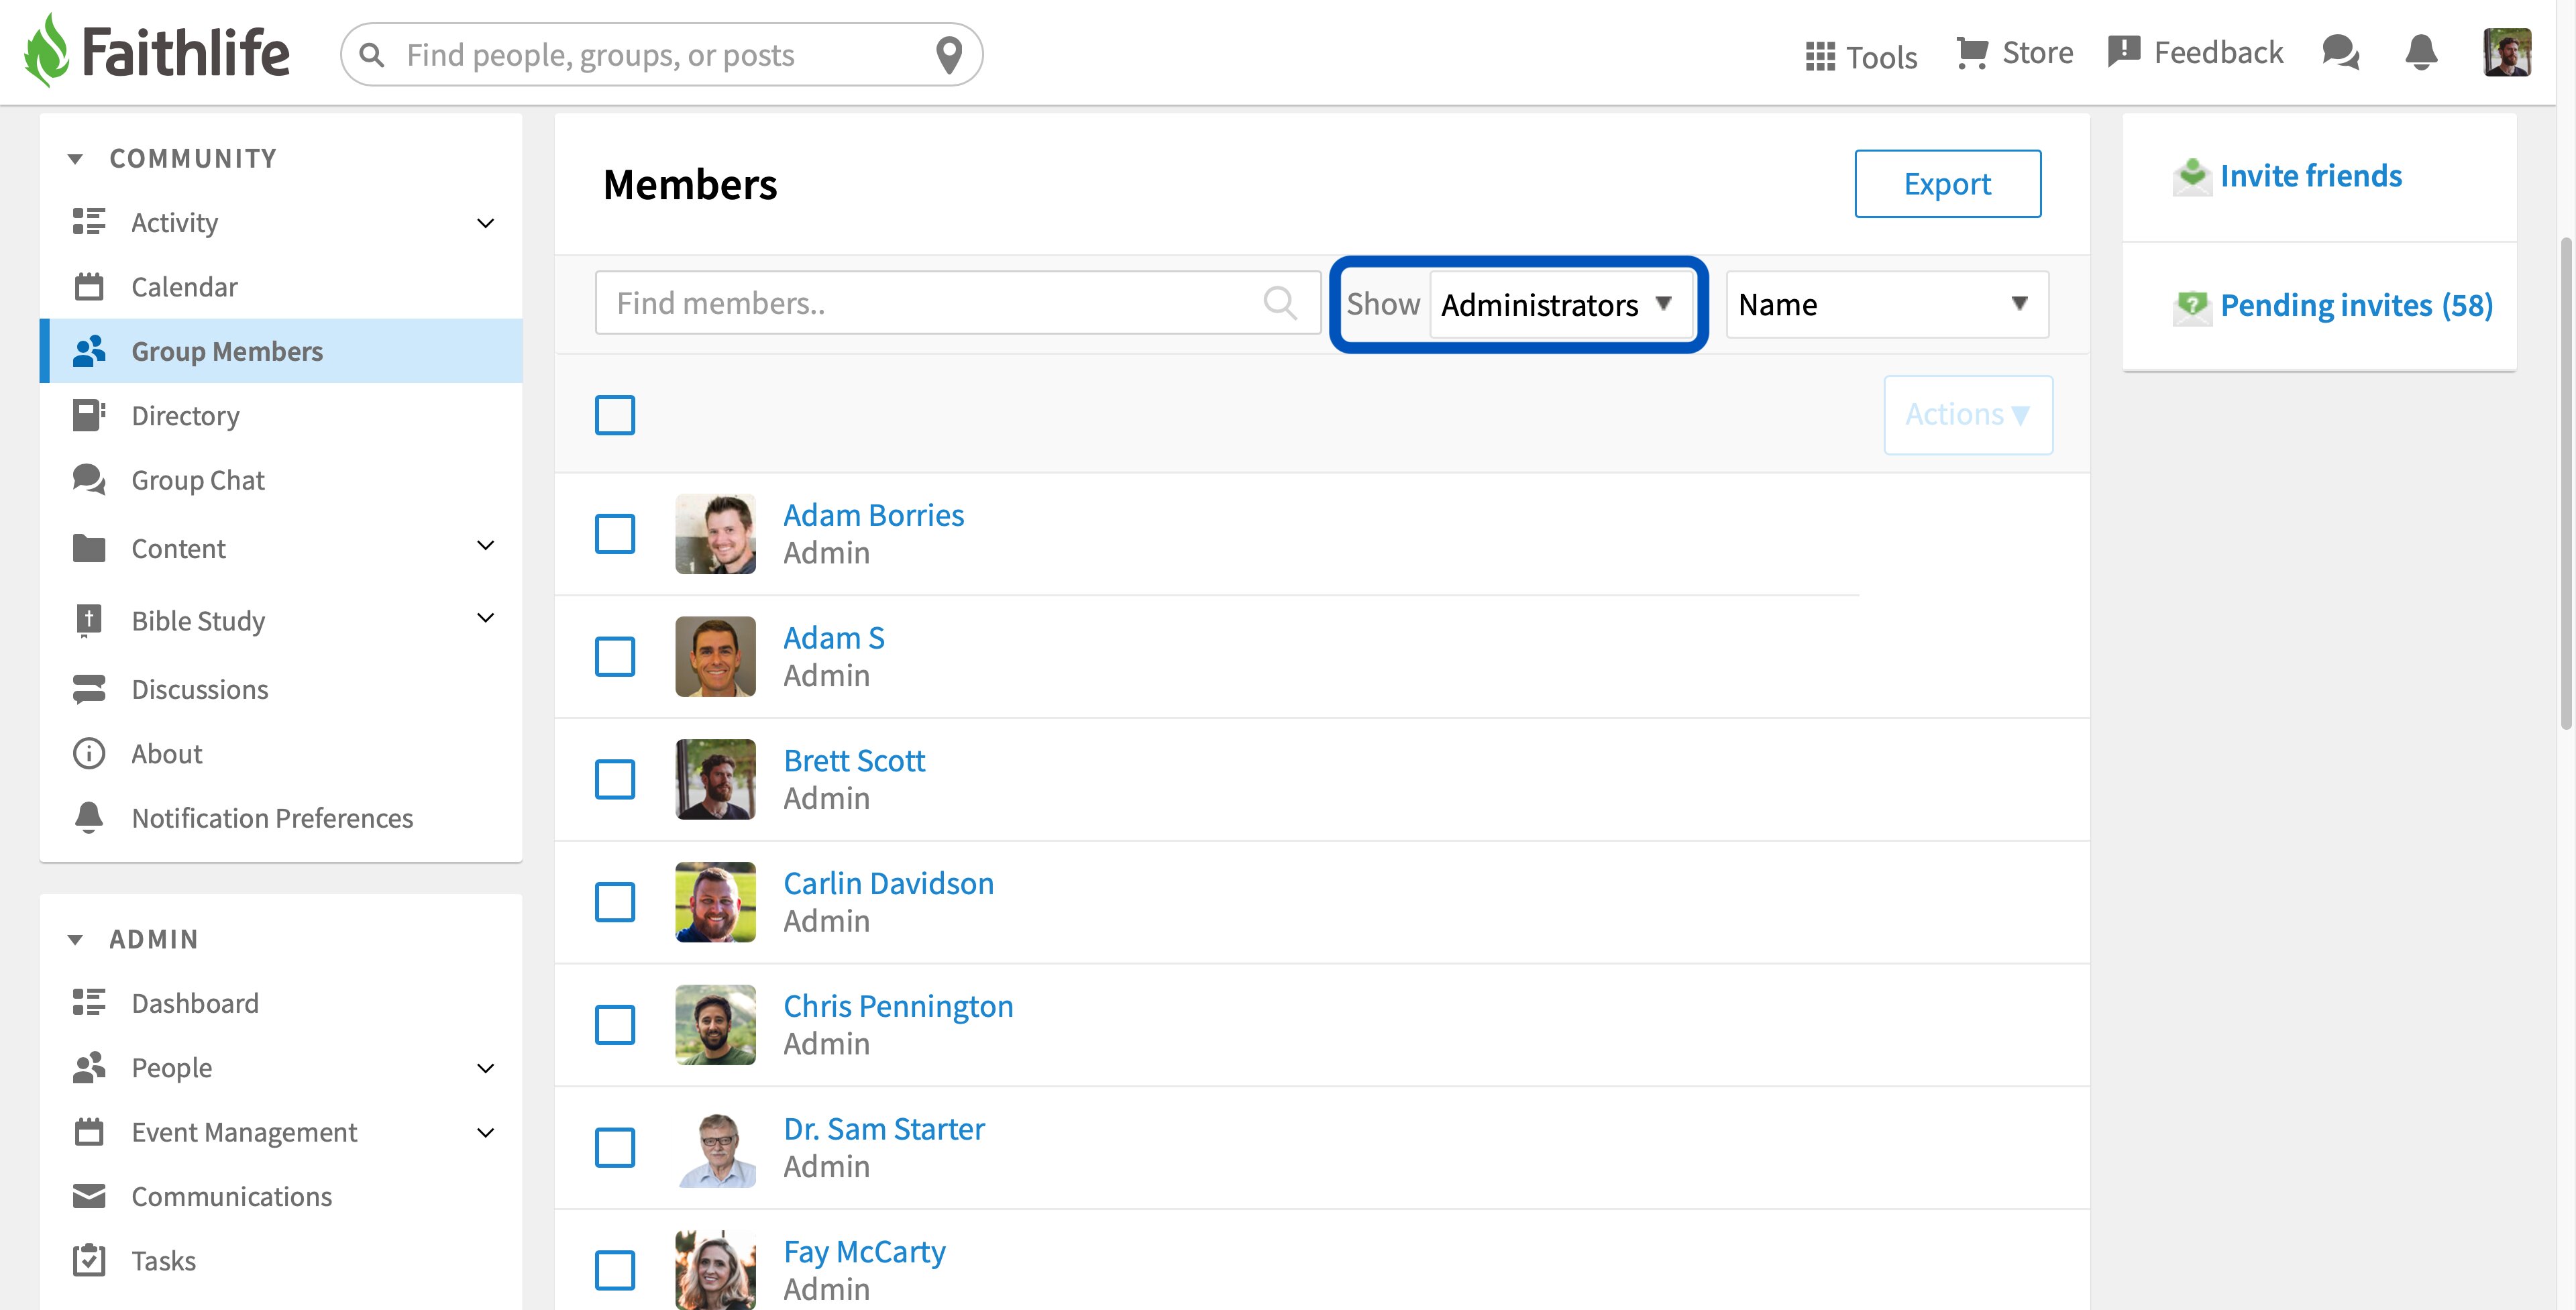Expand the Bible Study submenu chevron
Viewport: 2576px width, 1310px height.
coord(485,618)
